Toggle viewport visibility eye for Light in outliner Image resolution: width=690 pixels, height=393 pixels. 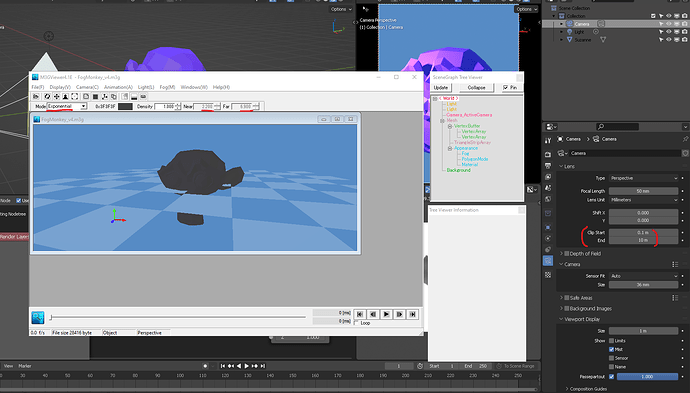(x=669, y=32)
